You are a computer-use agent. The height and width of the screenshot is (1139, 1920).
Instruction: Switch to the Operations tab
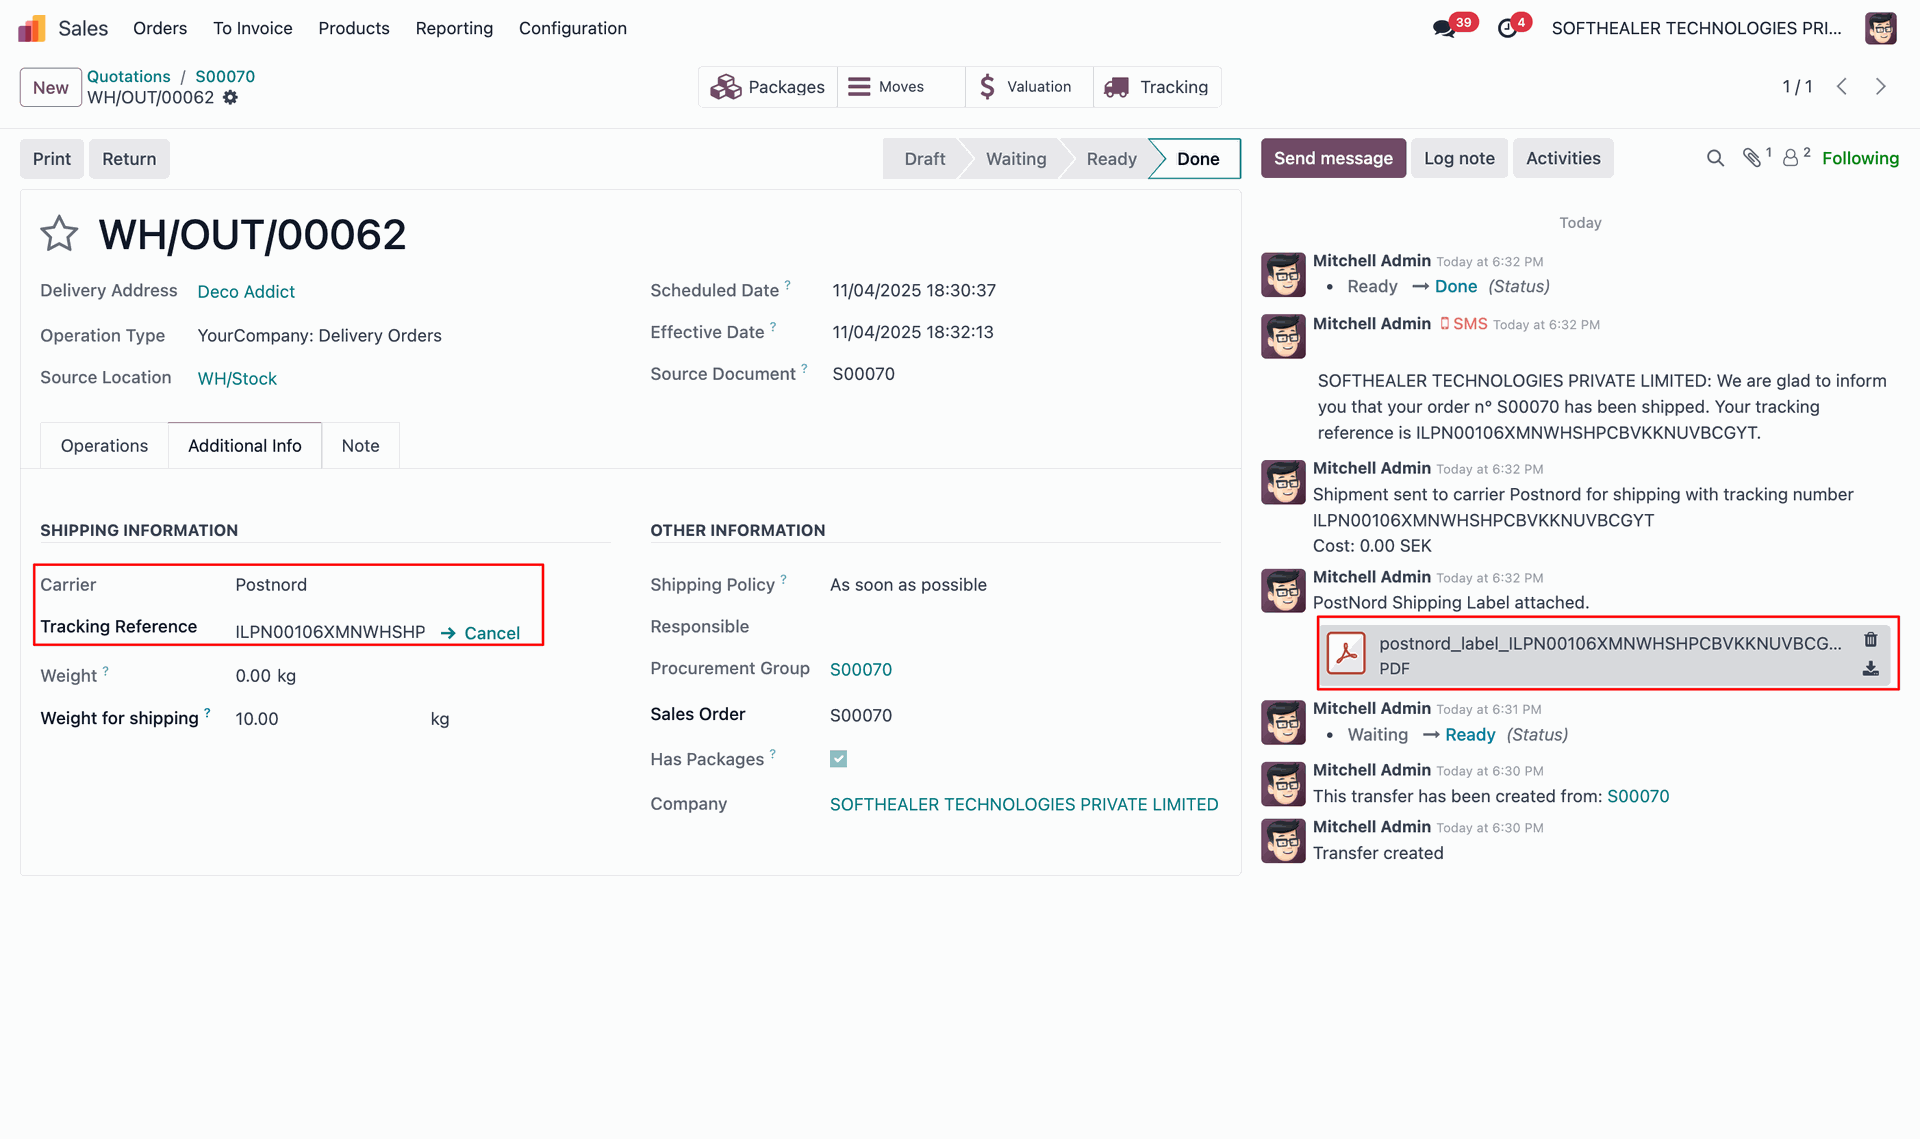[x=104, y=446]
